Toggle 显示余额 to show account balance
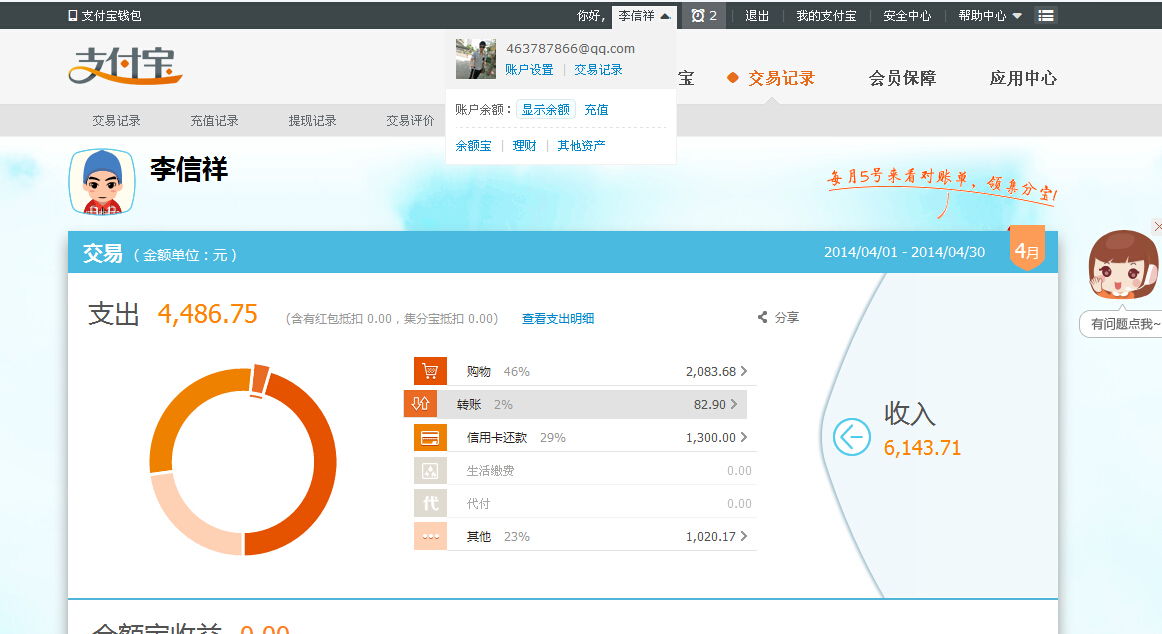This screenshot has height=634, width=1162. pyautogui.click(x=545, y=110)
